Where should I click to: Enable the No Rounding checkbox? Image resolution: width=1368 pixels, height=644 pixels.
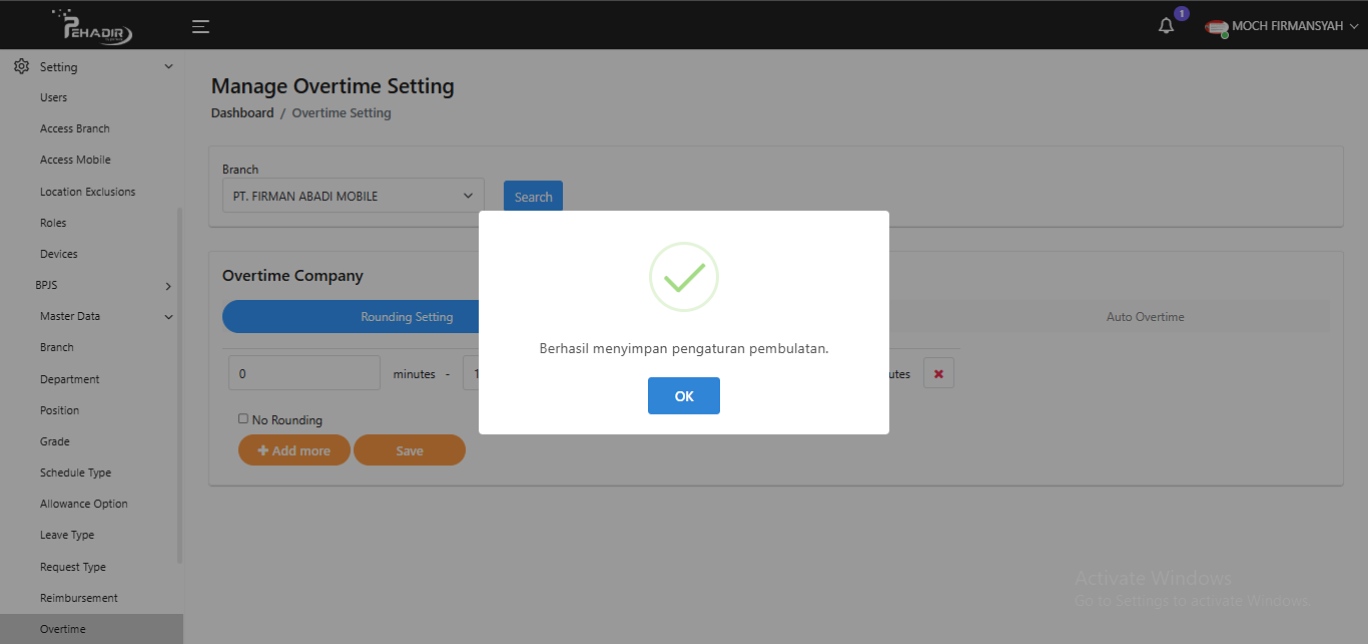(243, 419)
